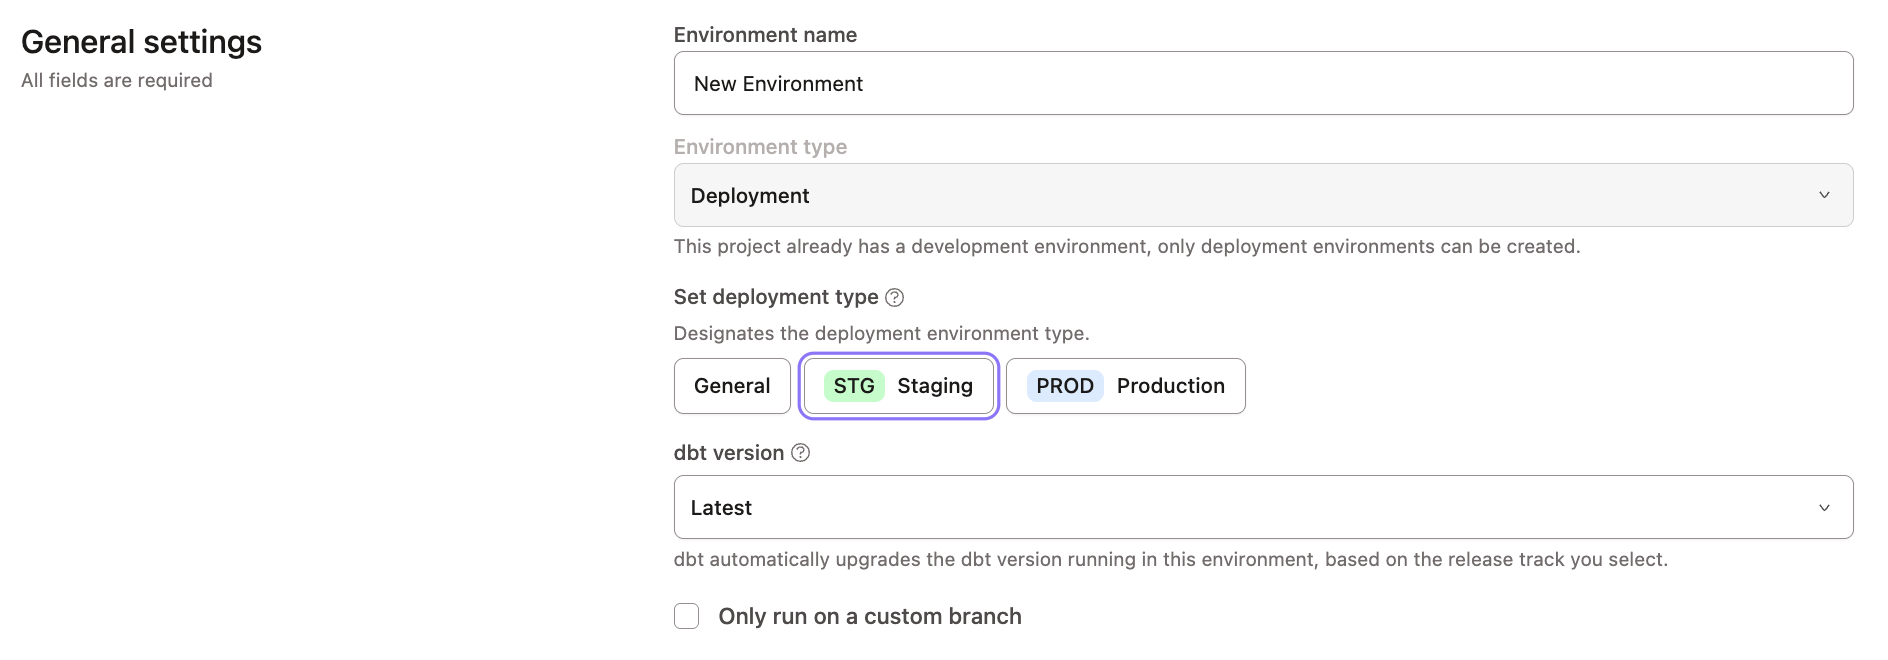
Task: Click the help icon next to dbt version
Action: coord(801,453)
